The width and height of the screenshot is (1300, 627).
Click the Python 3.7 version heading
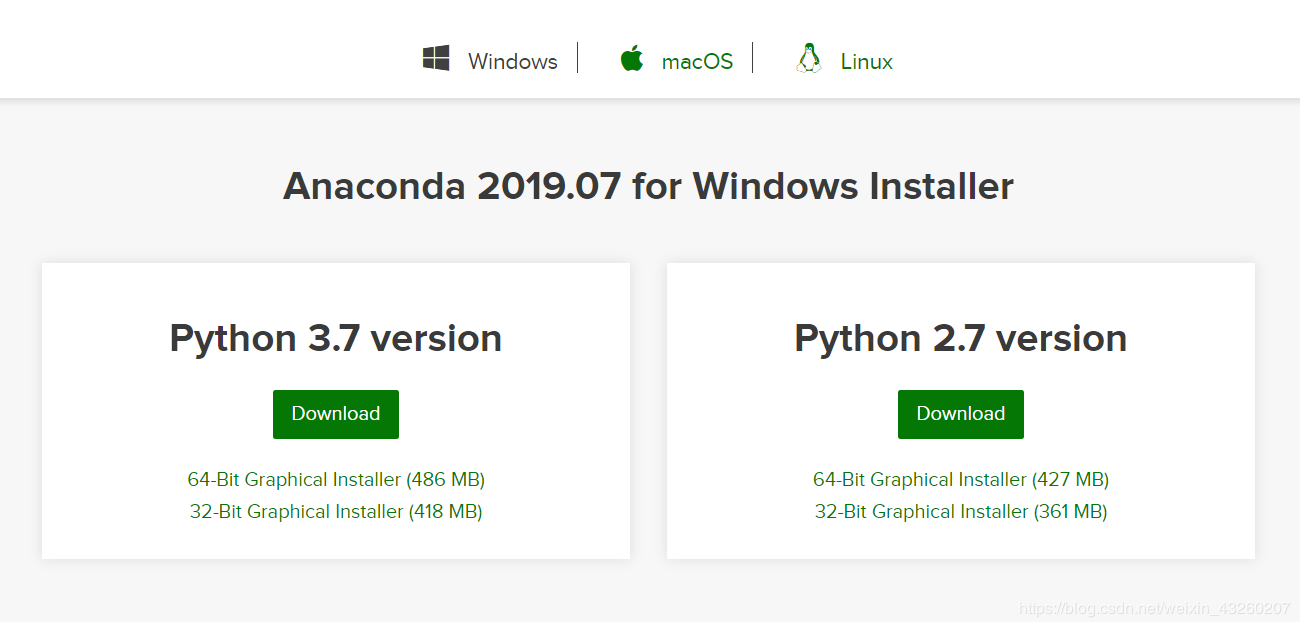click(x=336, y=339)
